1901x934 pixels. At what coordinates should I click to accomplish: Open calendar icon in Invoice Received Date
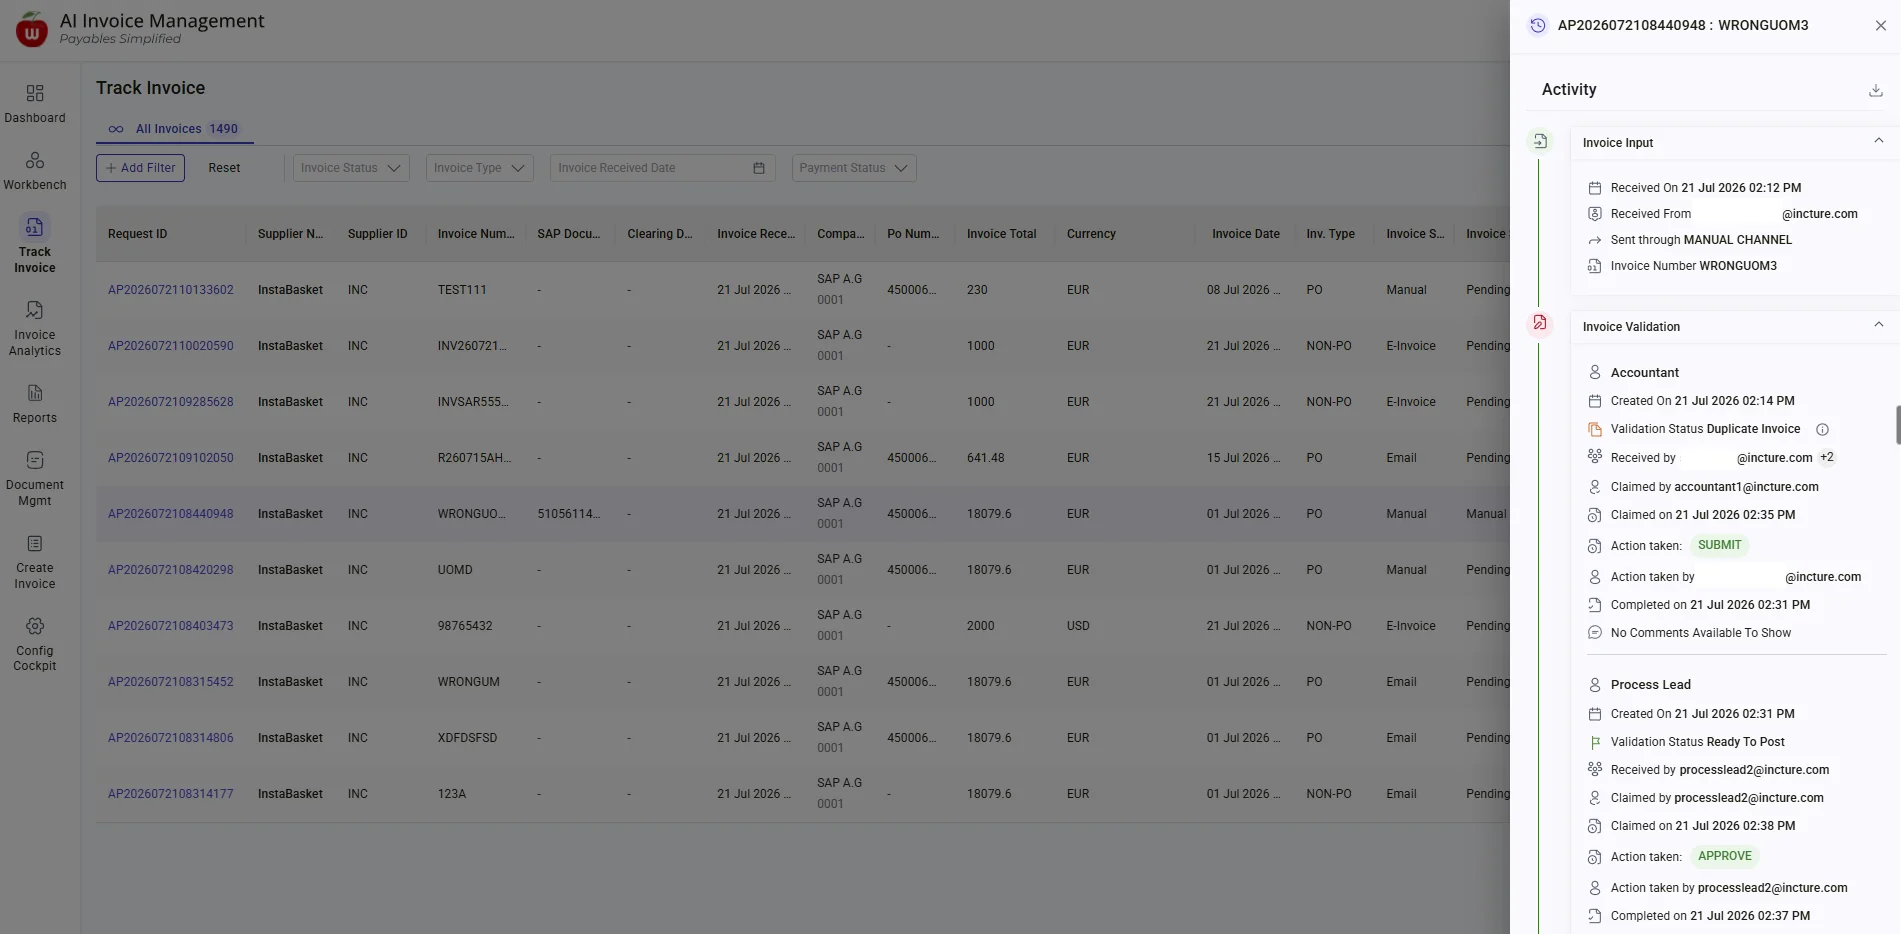click(x=759, y=168)
